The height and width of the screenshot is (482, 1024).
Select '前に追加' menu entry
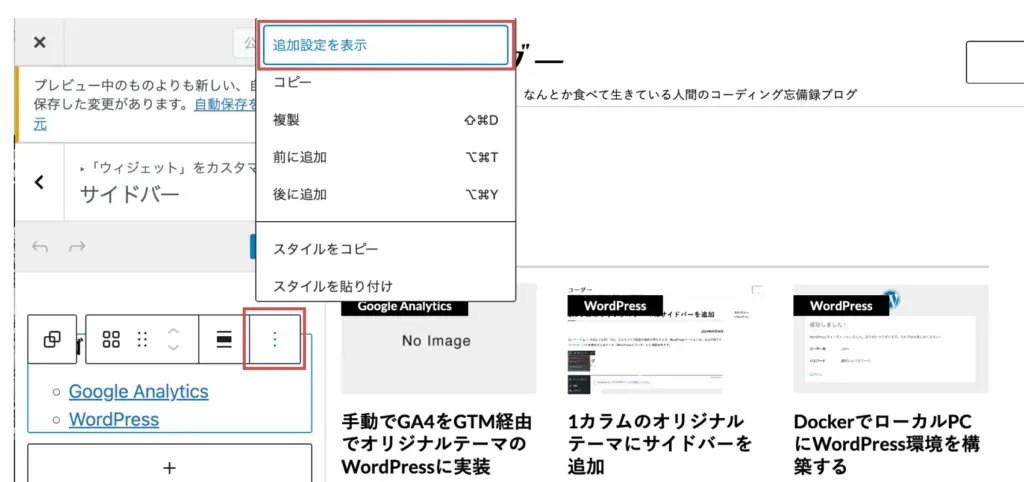pyautogui.click(x=385, y=157)
